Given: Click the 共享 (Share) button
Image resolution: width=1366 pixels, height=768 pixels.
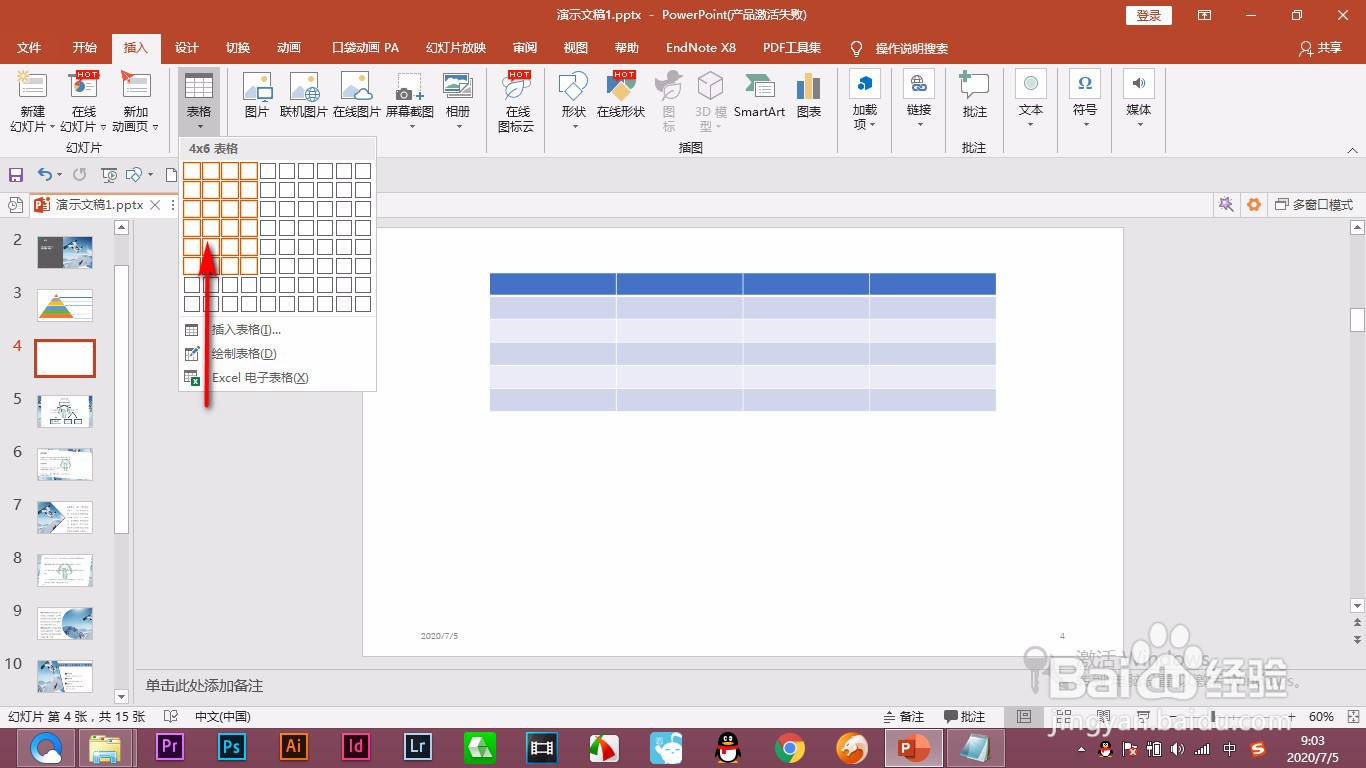Looking at the screenshot, I should (1320, 48).
